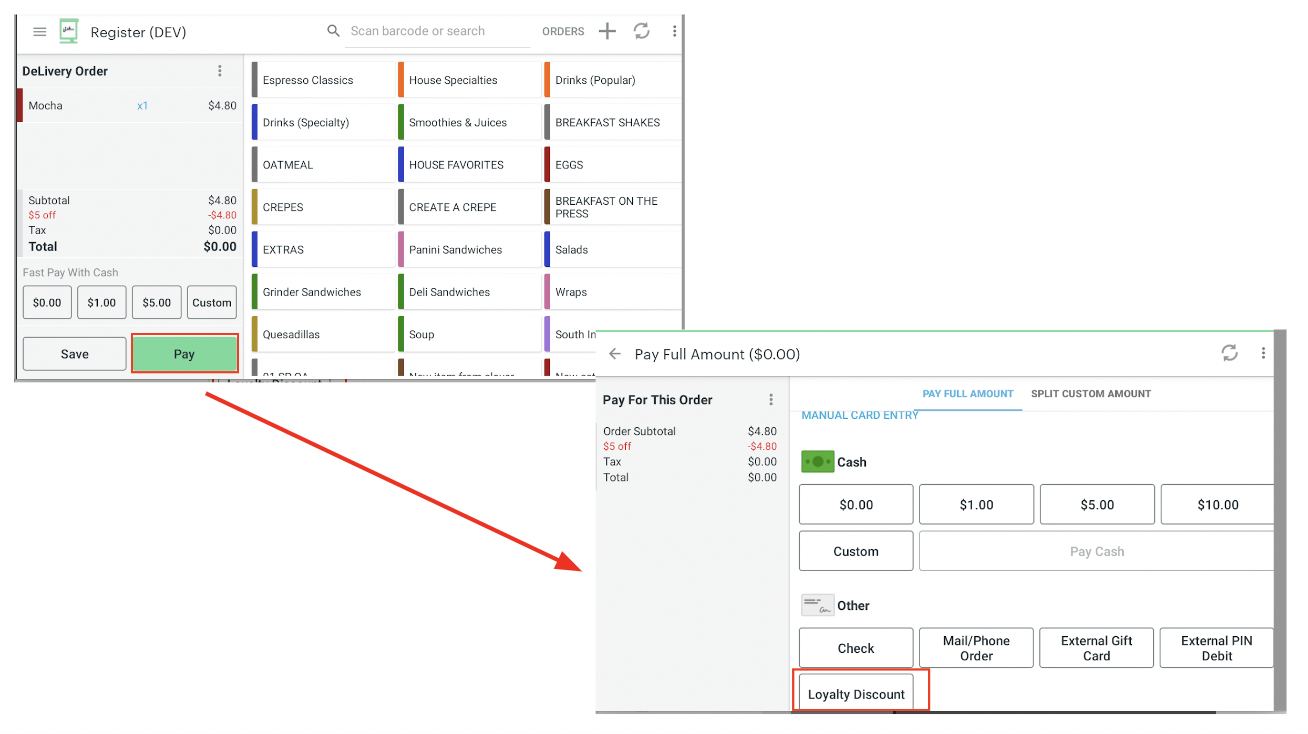Open the Espresso Classics category
Screen dimensions: 1308x734
(x=308, y=80)
